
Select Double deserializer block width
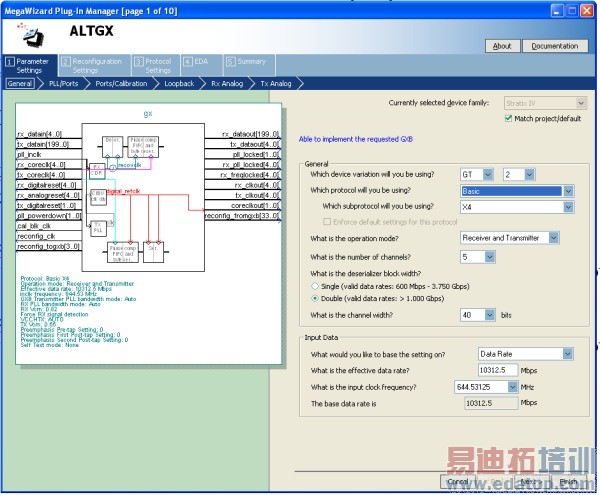(315, 299)
